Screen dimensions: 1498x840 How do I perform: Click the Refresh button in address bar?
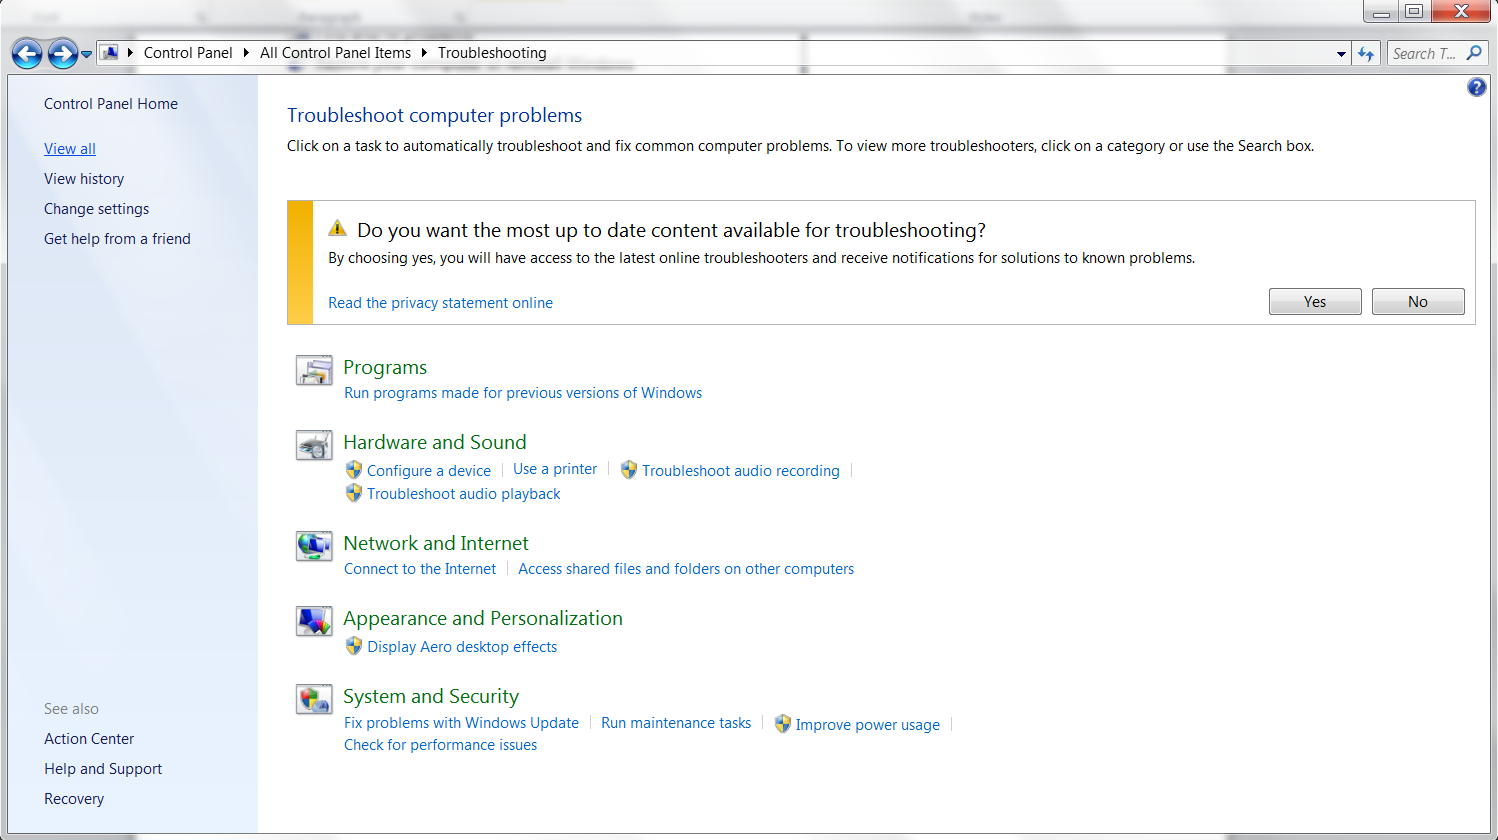pyautogui.click(x=1366, y=54)
